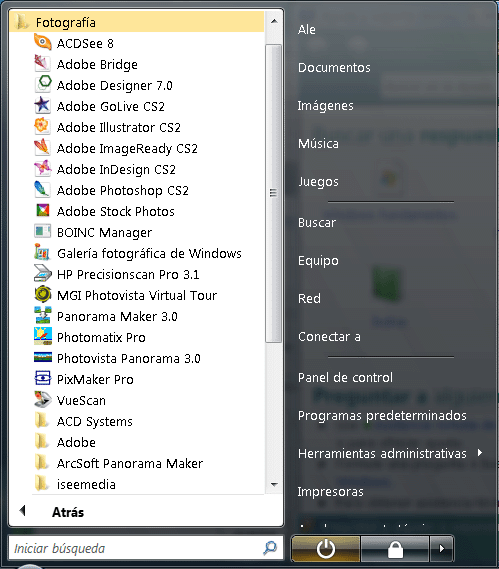The width and height of the screenshot is (499, 569).
Task: Click the Panorama Maker 3.0 icon
Action: (42, 316)
